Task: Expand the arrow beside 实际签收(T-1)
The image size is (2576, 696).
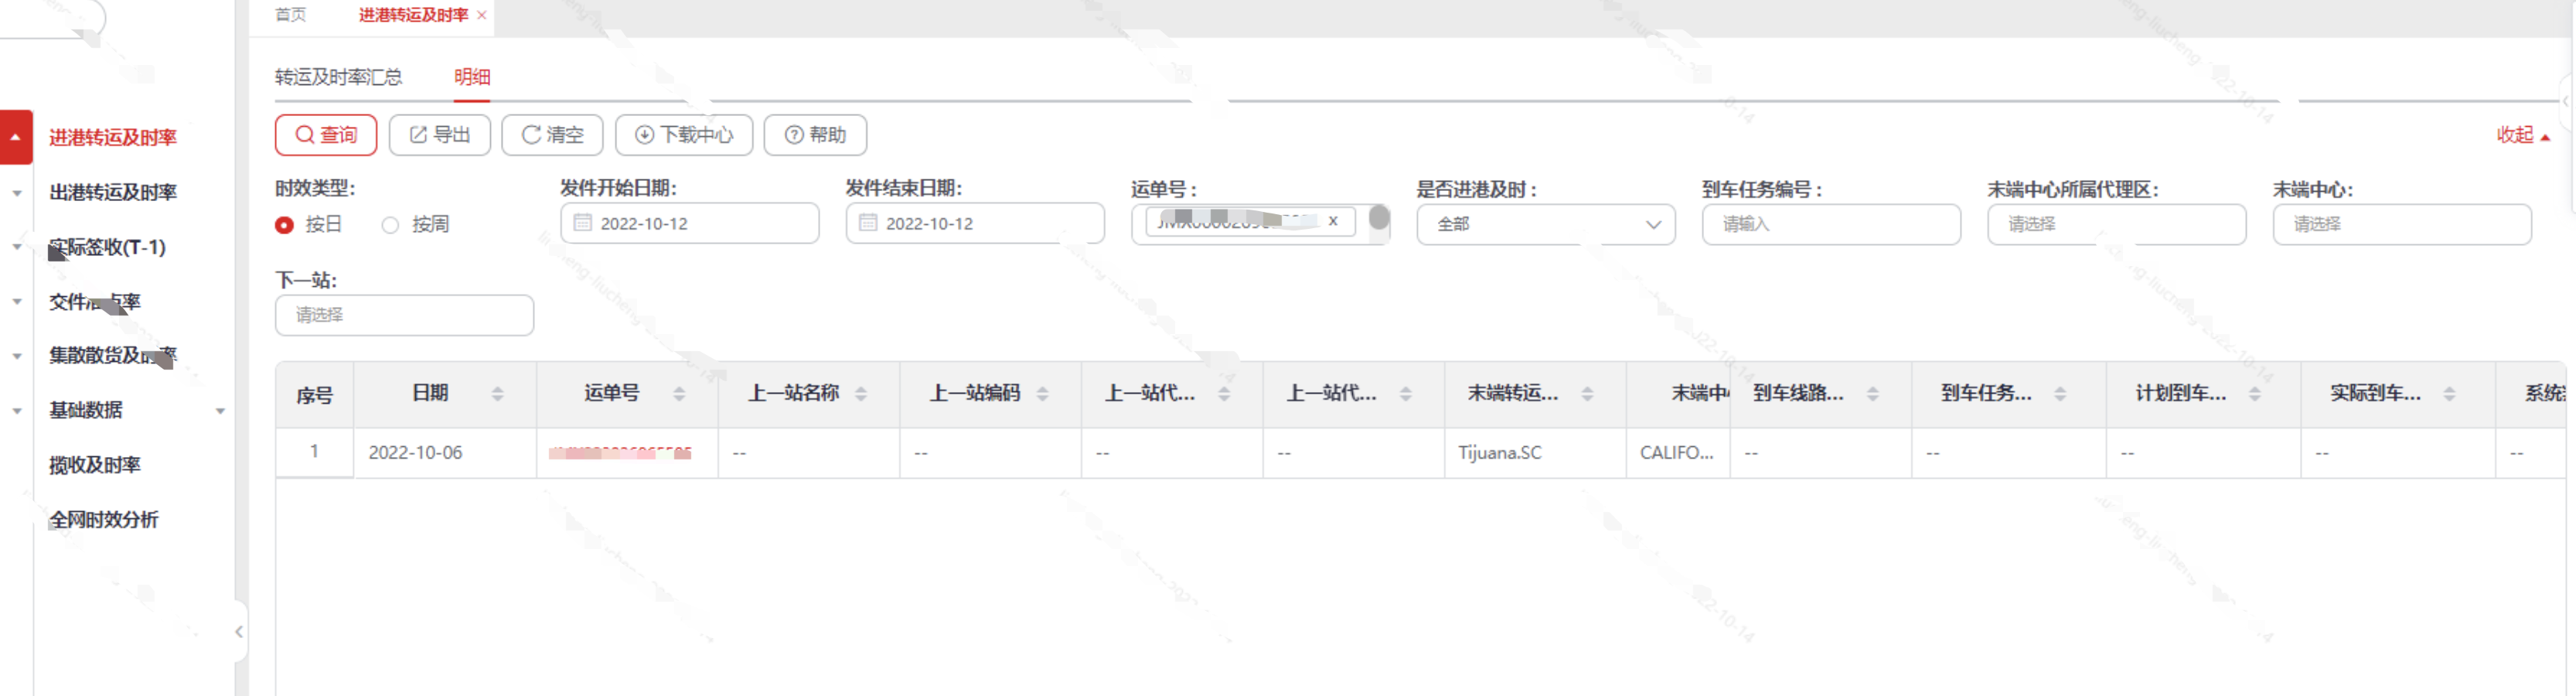Action: pos(17,247)
